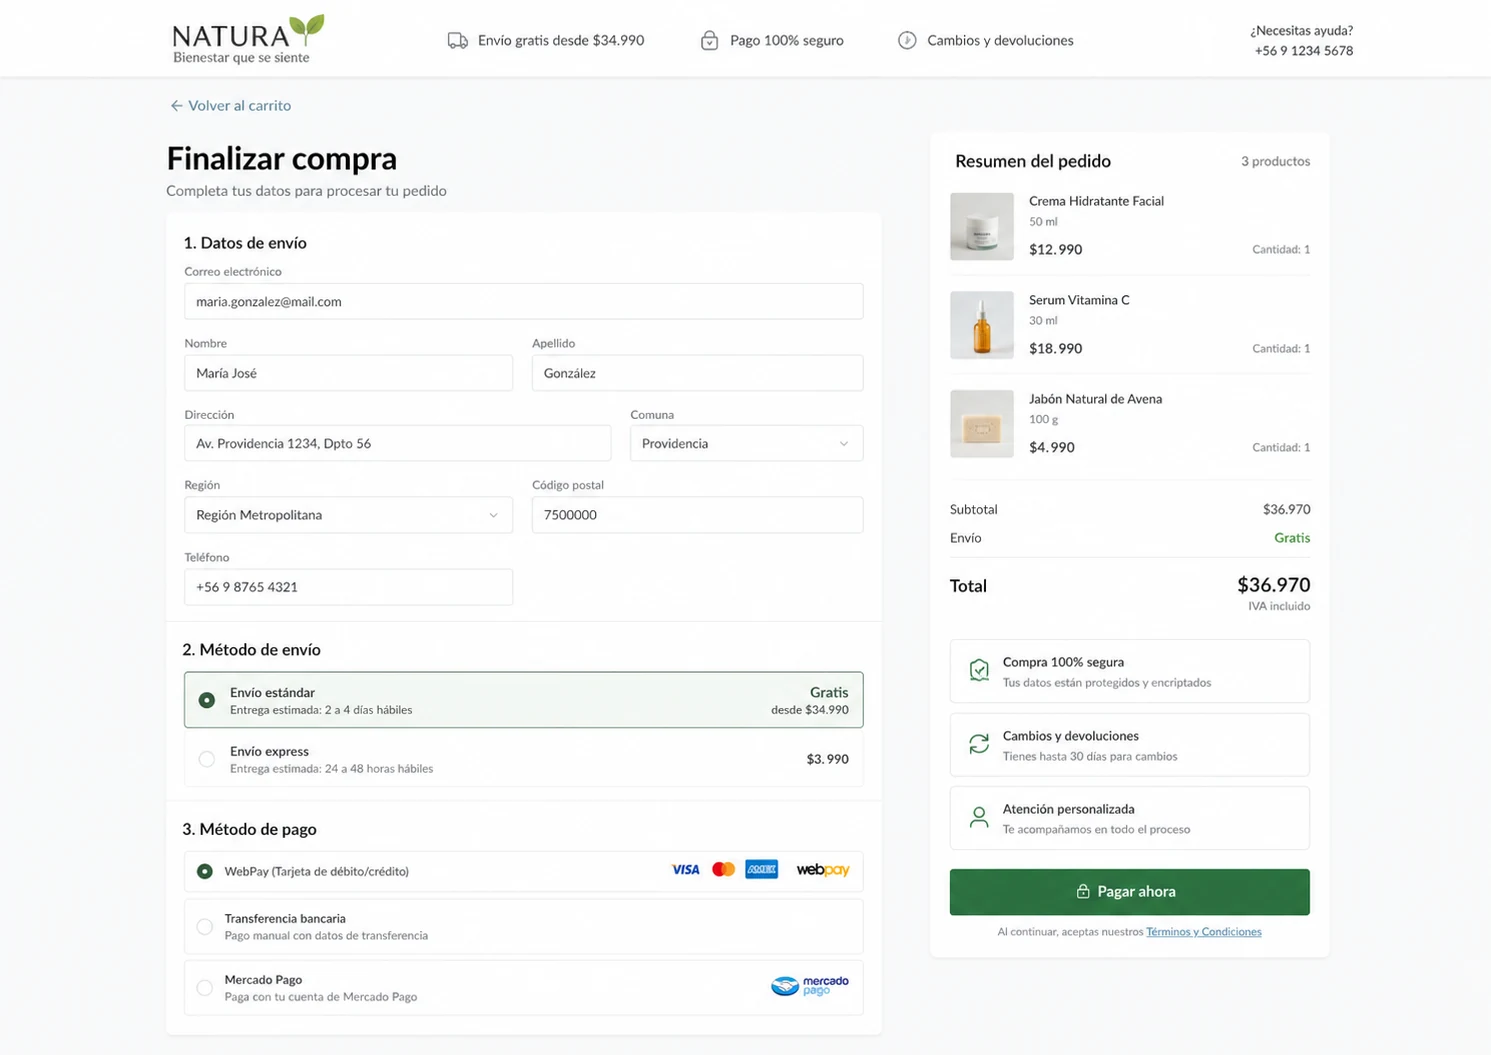Click Cambios y devoluciones in header

[1000, 41]
